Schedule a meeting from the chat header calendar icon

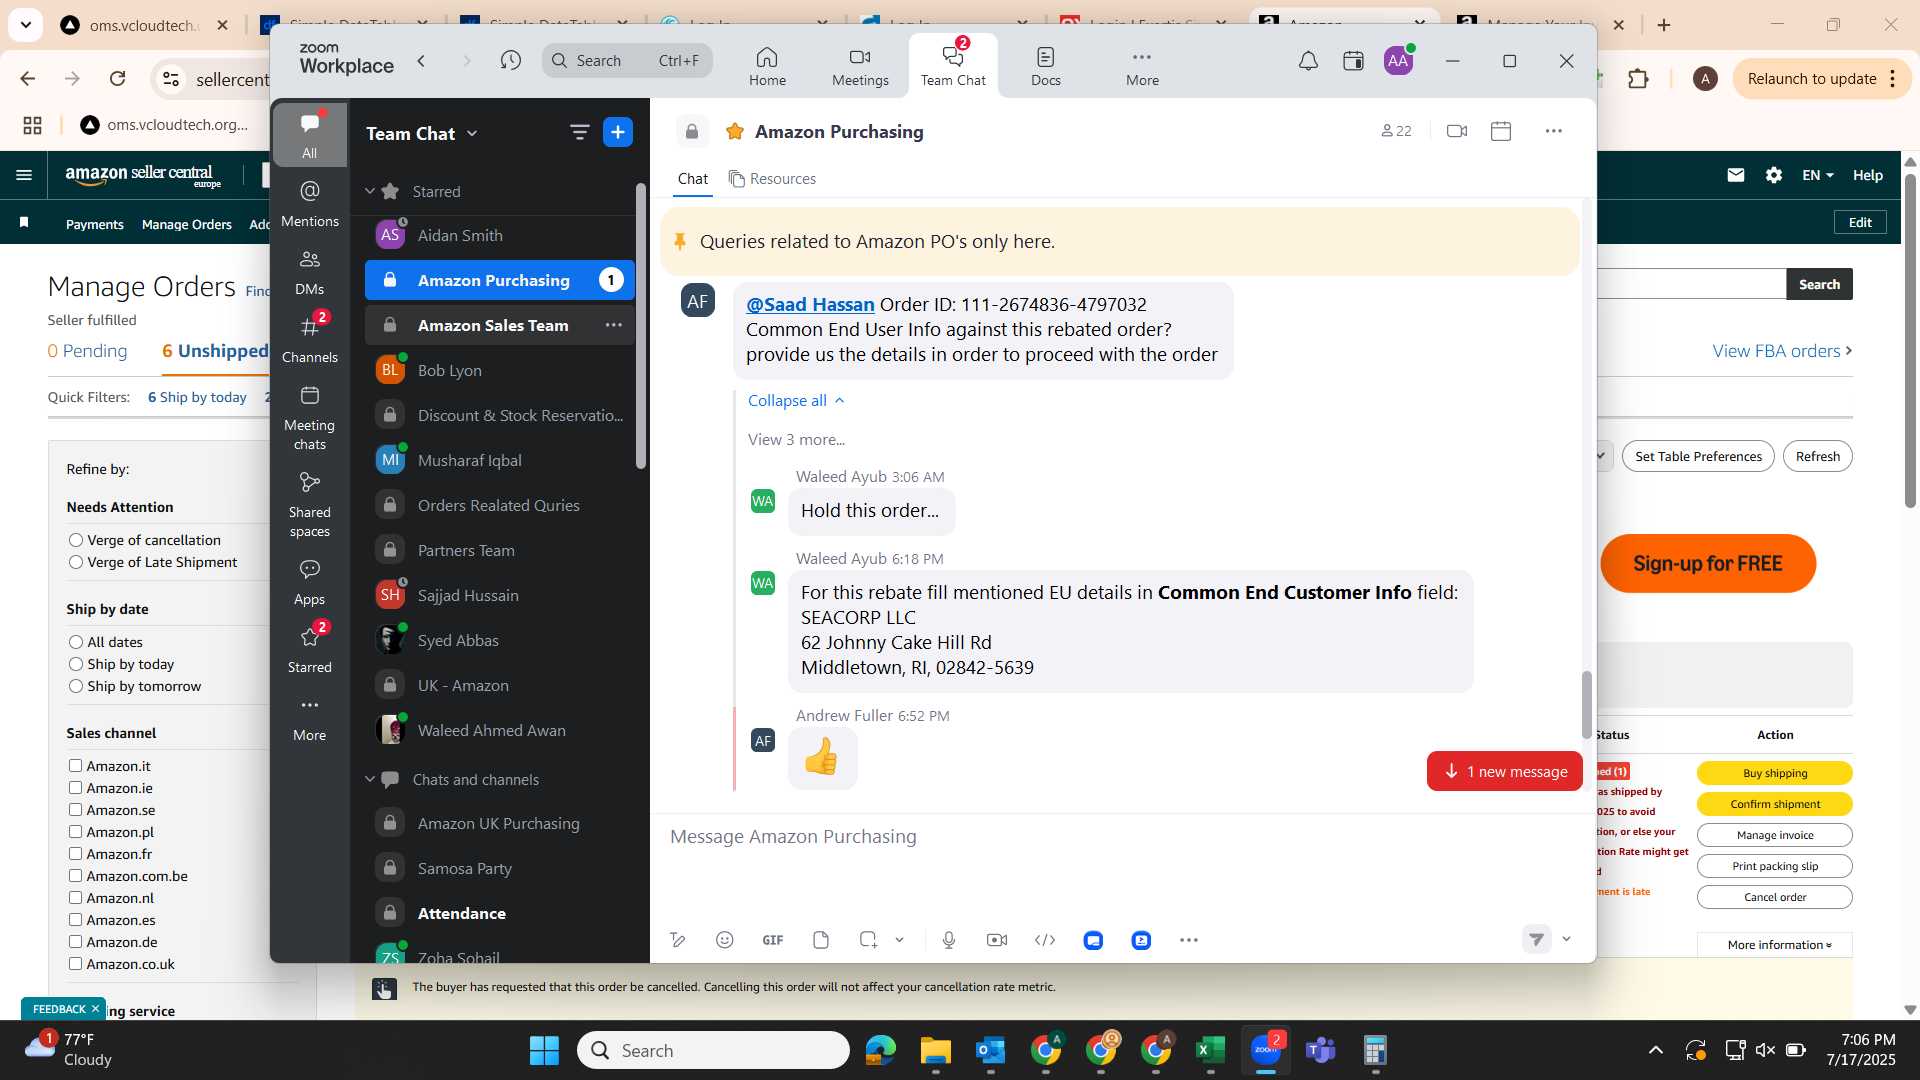(x=1501, y=131)
